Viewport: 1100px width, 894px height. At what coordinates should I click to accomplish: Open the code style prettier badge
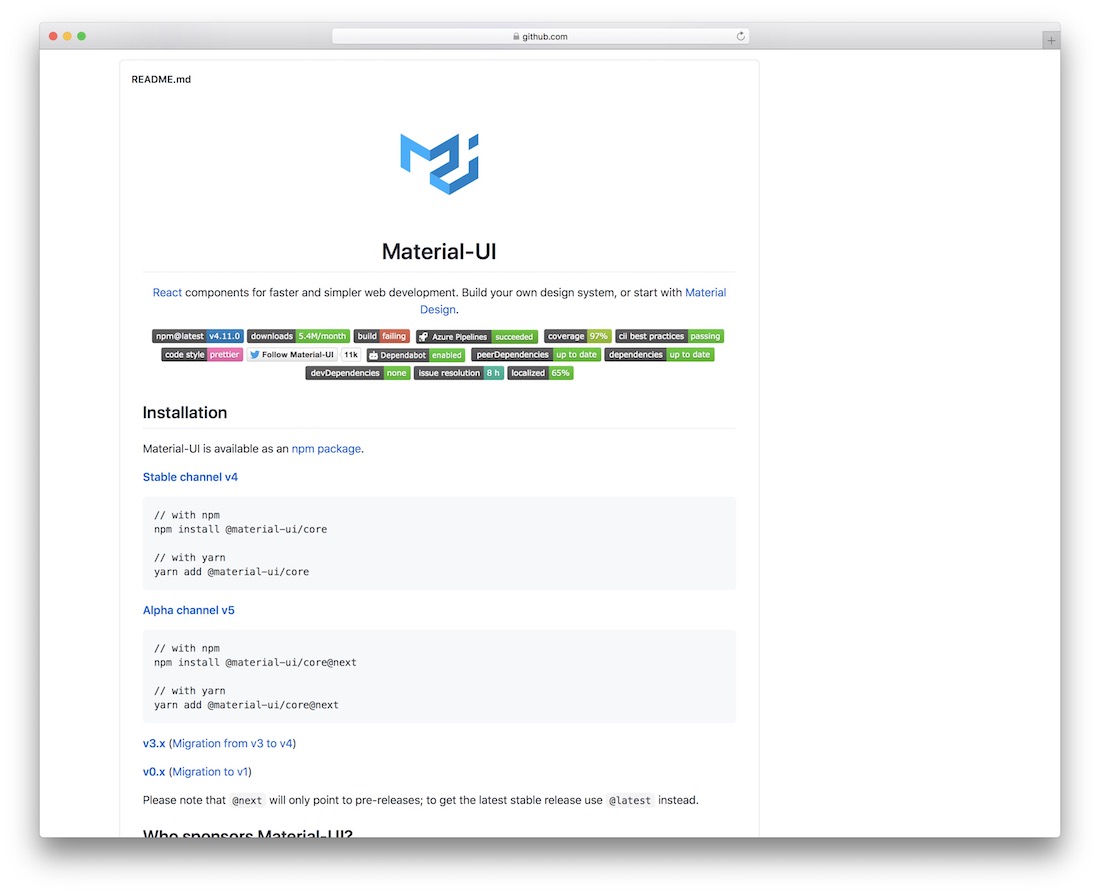point(202,354)
